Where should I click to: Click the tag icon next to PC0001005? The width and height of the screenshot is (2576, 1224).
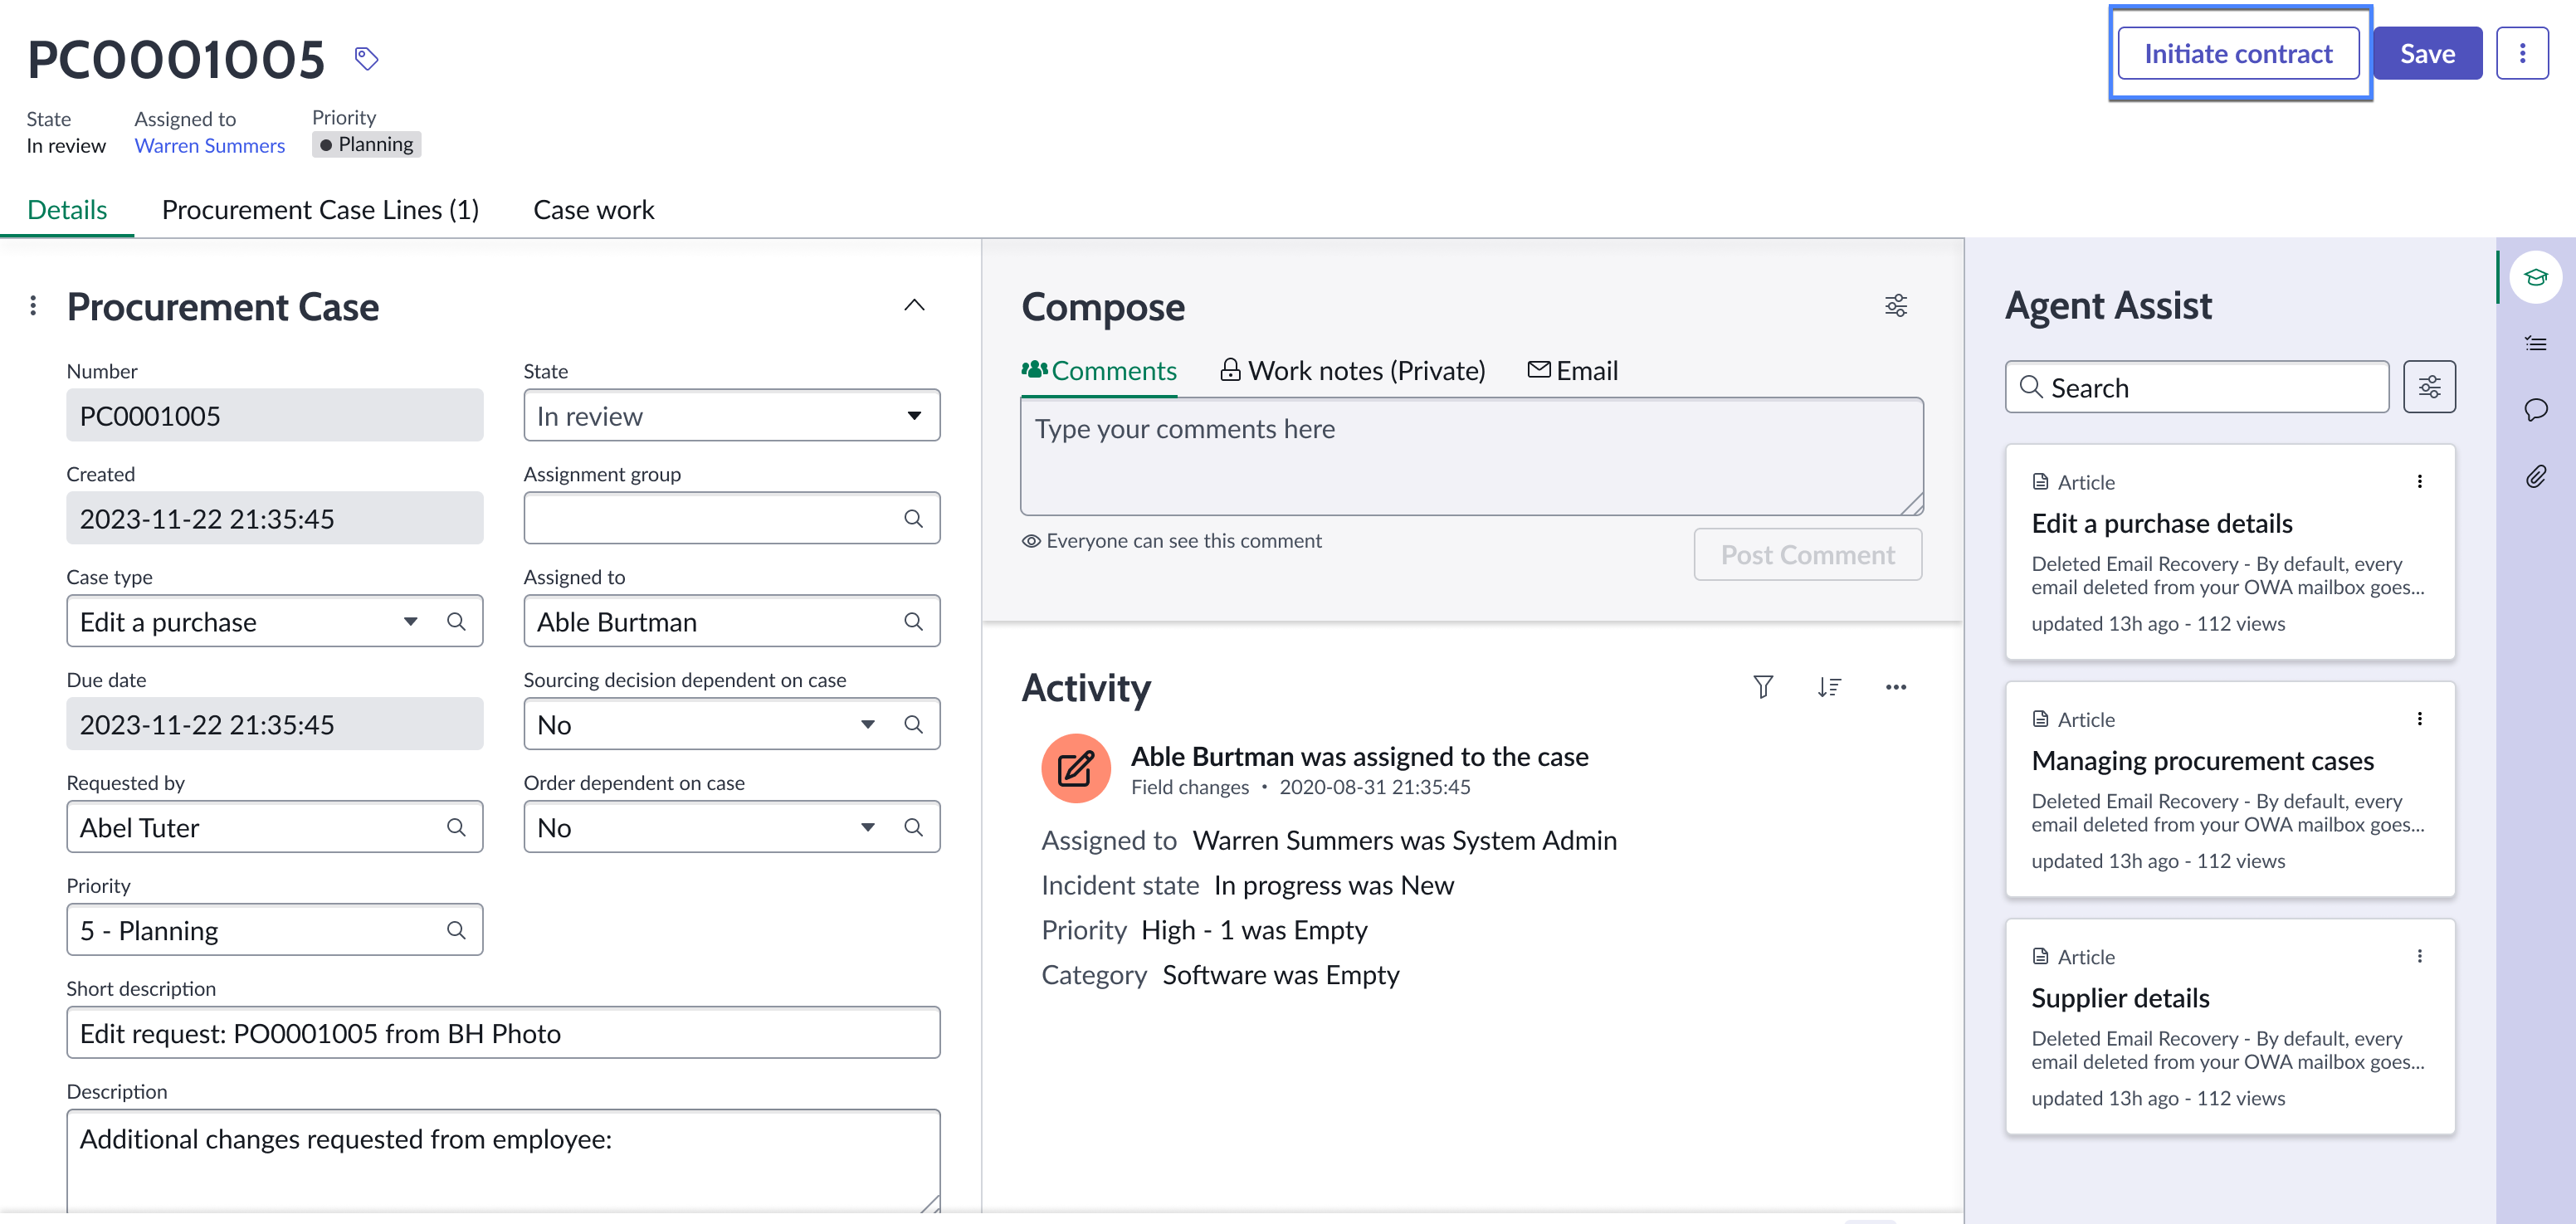tap(366, 59)
